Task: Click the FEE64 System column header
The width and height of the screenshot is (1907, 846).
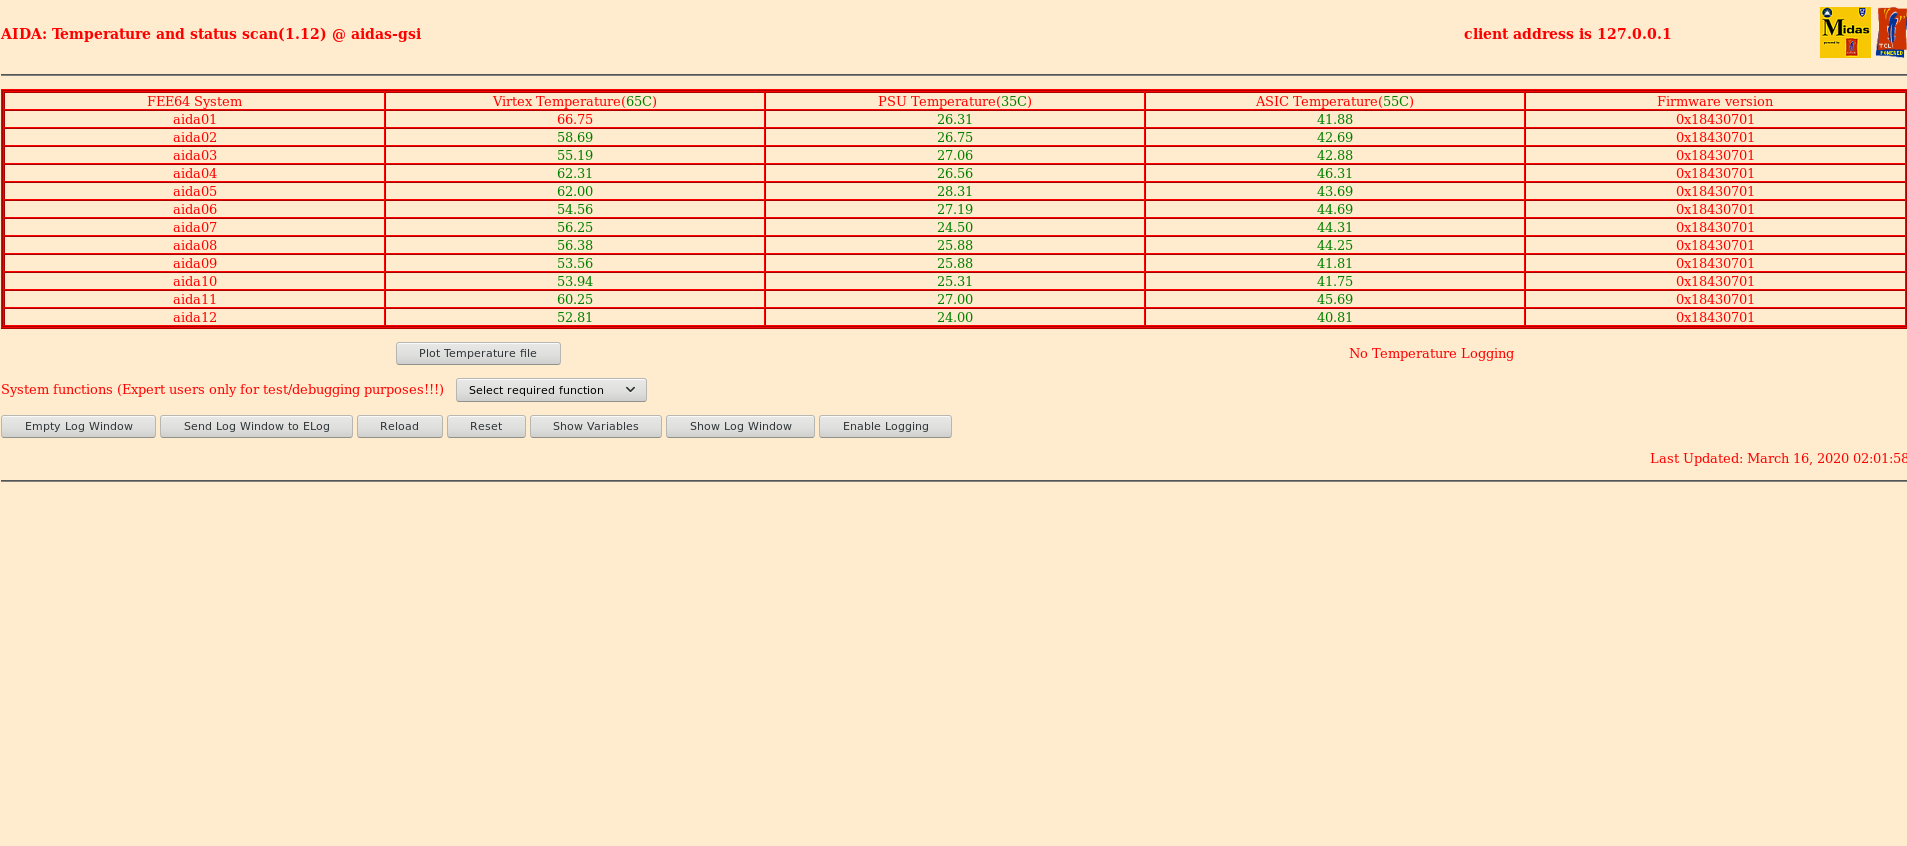Action: (195, 102)
